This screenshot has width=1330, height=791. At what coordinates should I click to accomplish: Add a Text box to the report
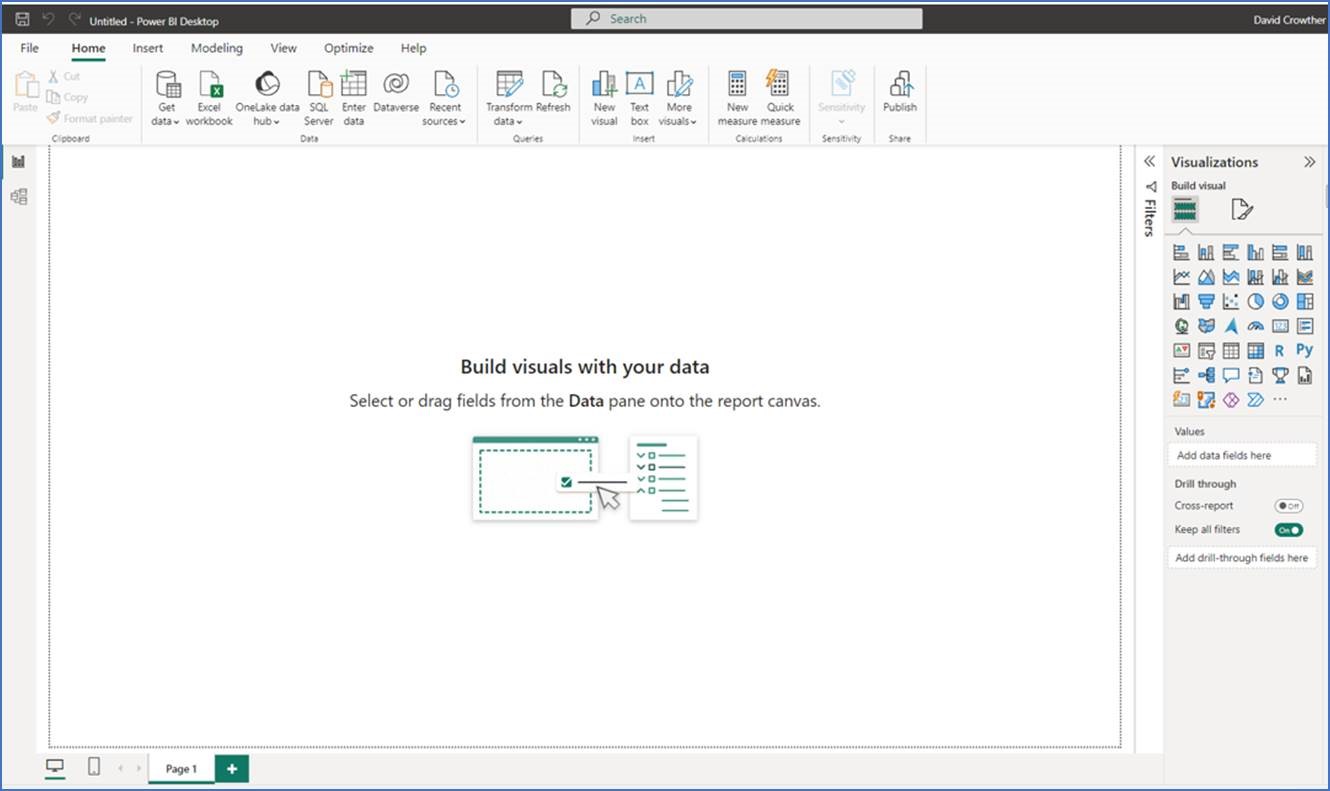[639, 98]
